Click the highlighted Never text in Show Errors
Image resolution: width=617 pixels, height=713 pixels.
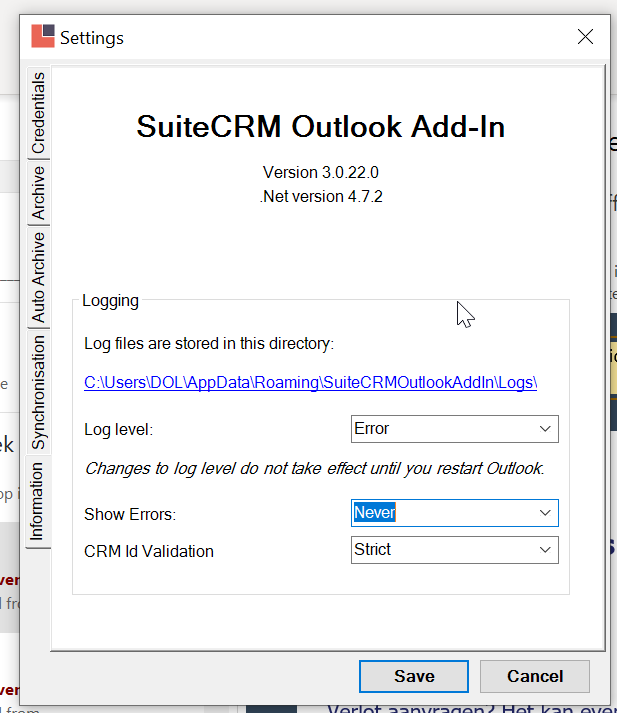(375, 512)
